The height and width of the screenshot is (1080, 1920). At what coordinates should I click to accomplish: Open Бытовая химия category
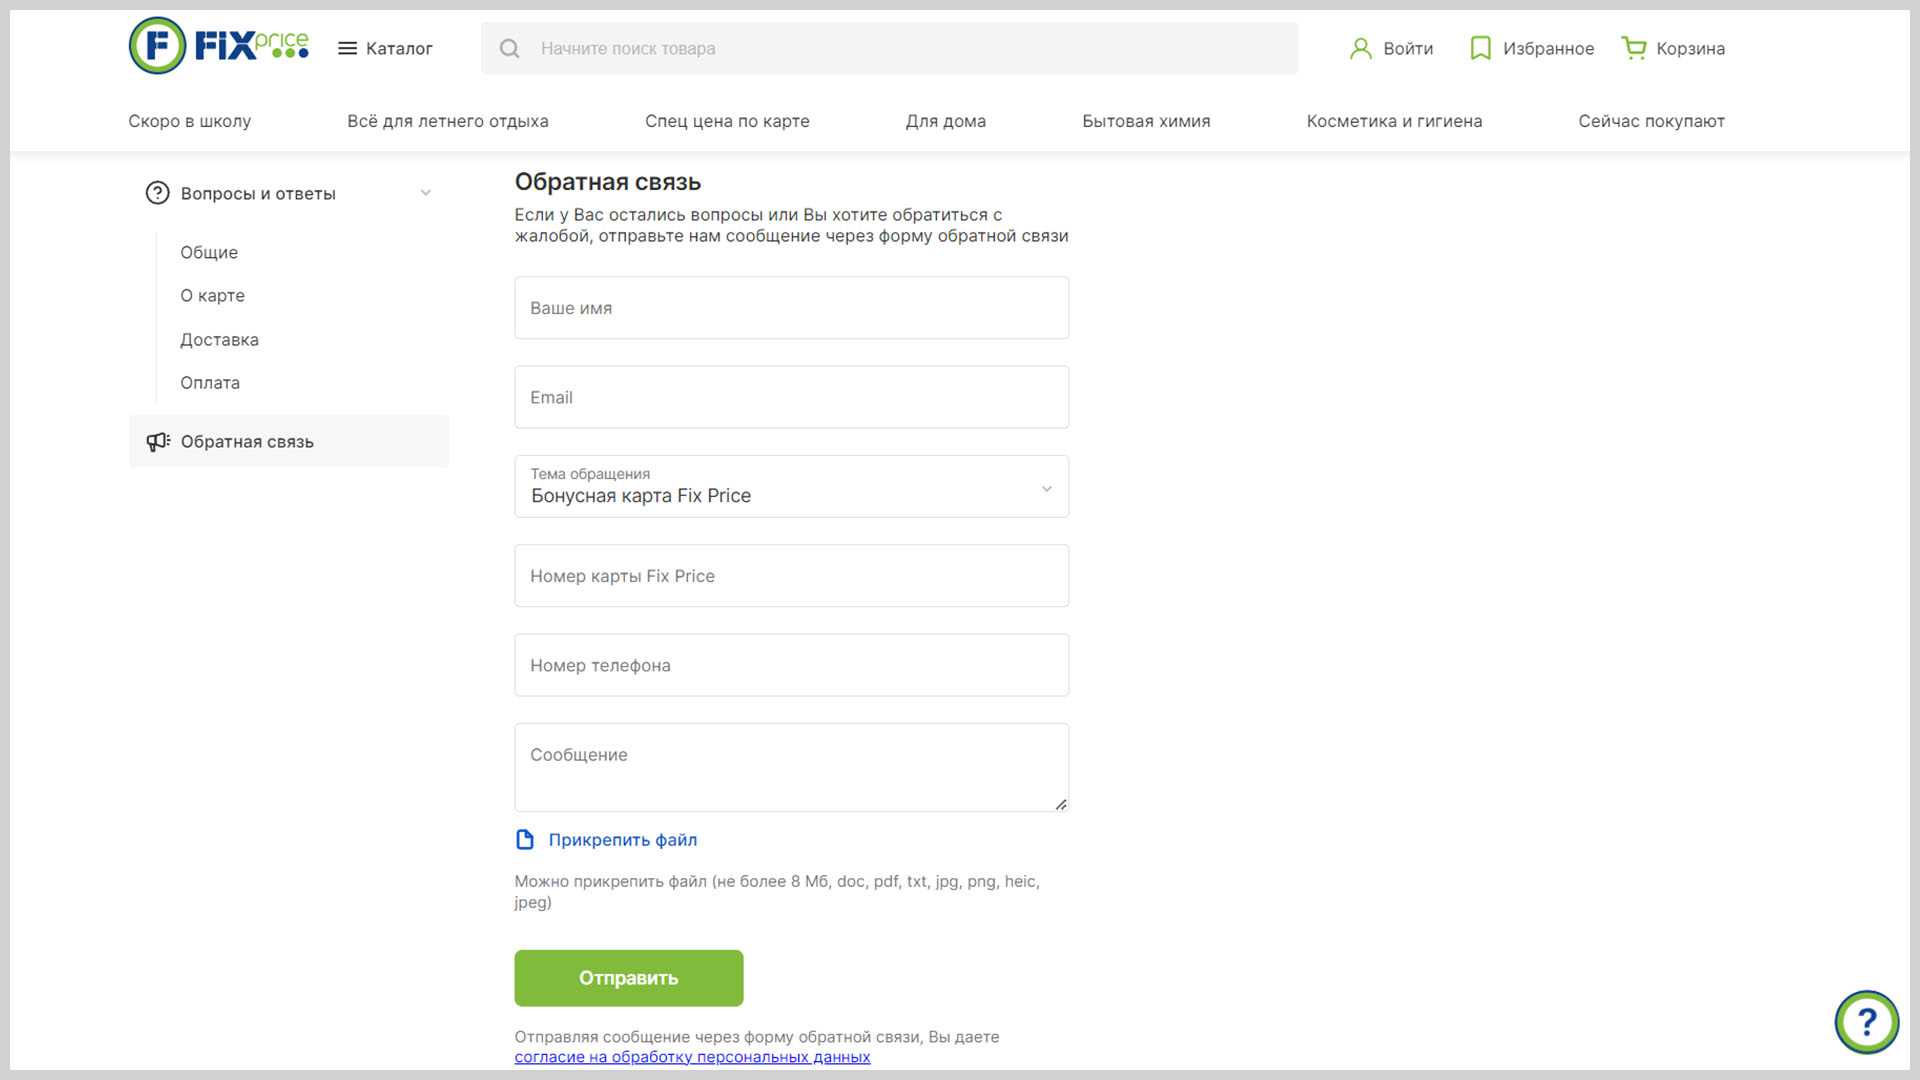tap(1146, 121)
